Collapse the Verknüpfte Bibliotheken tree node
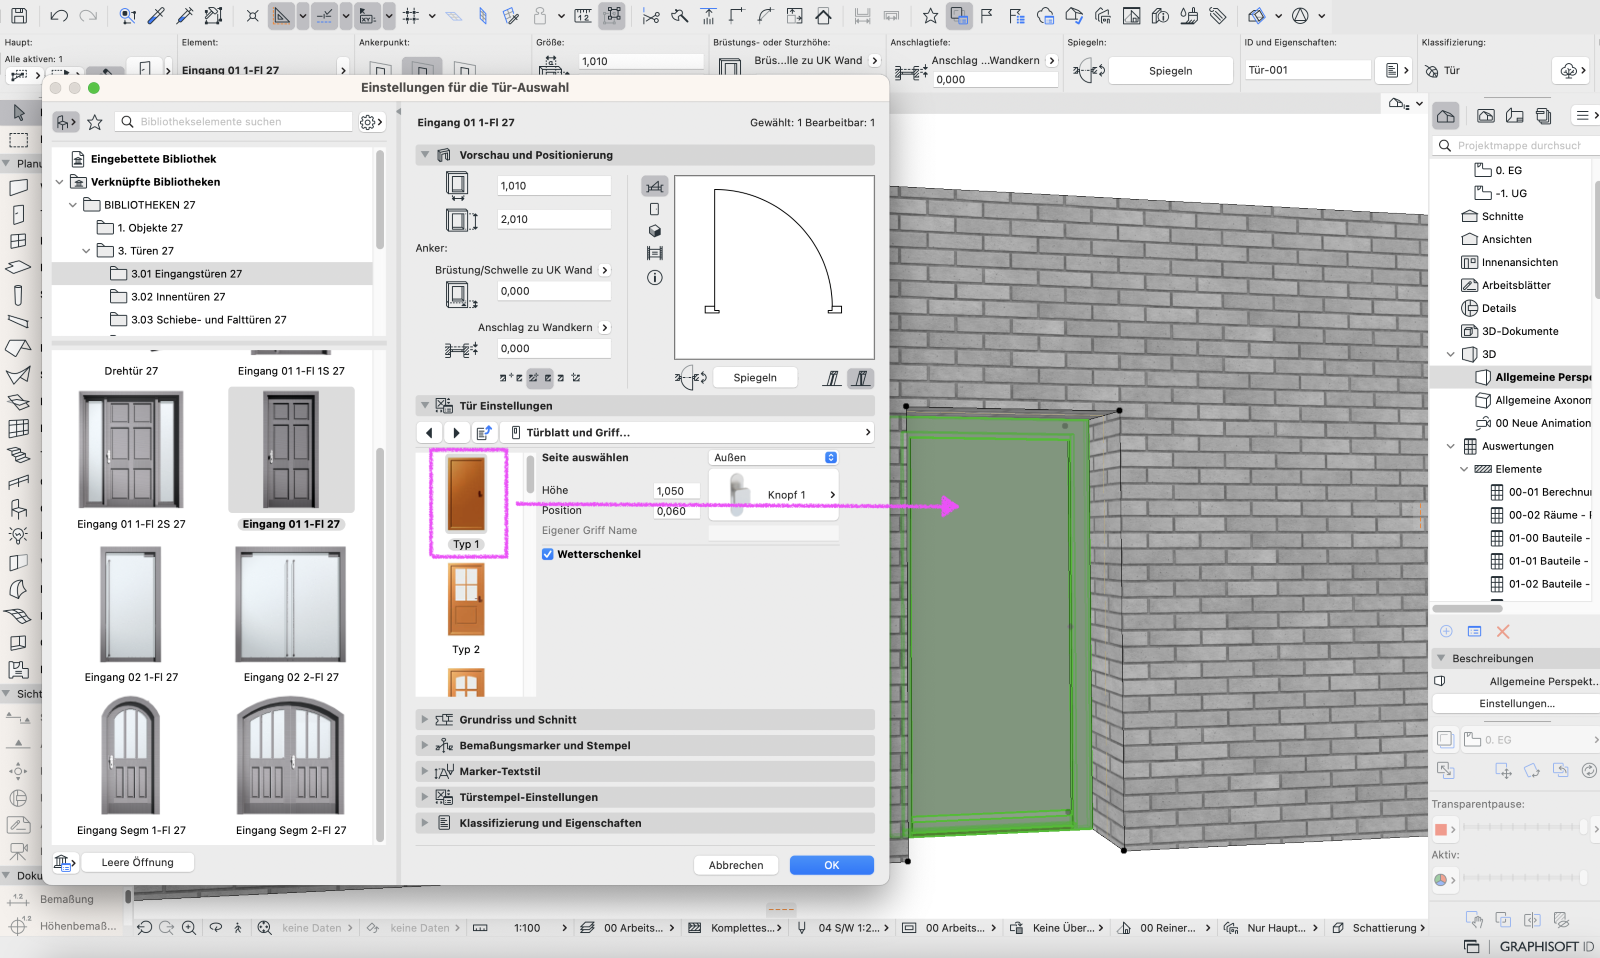Screen dimensions: 1600x958 59,182
